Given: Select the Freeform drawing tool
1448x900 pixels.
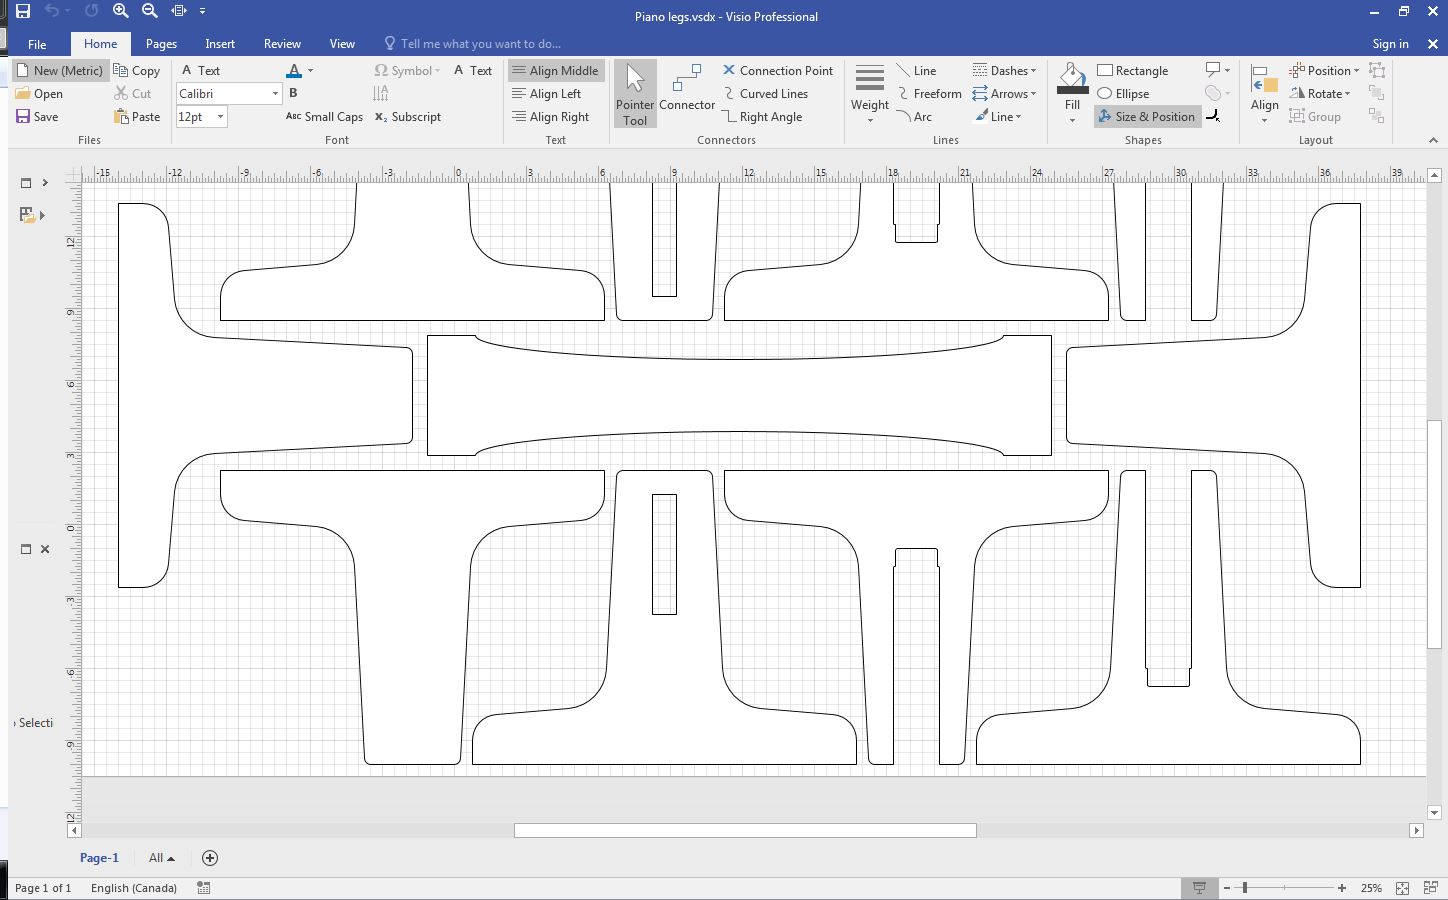Looking at the screenshot, I should (x=930, y=93).
